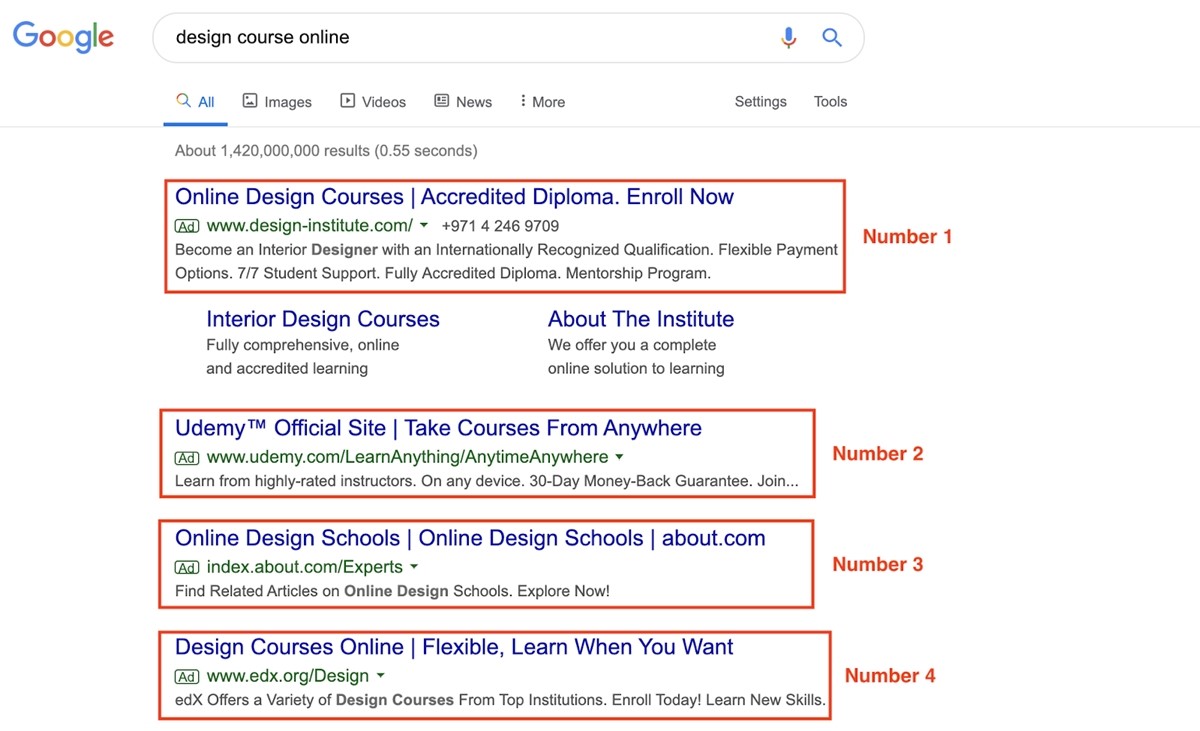Viewport: 1200px width, 731px height.
Task: Switch to the Videos tab
Action: [373, 102]
